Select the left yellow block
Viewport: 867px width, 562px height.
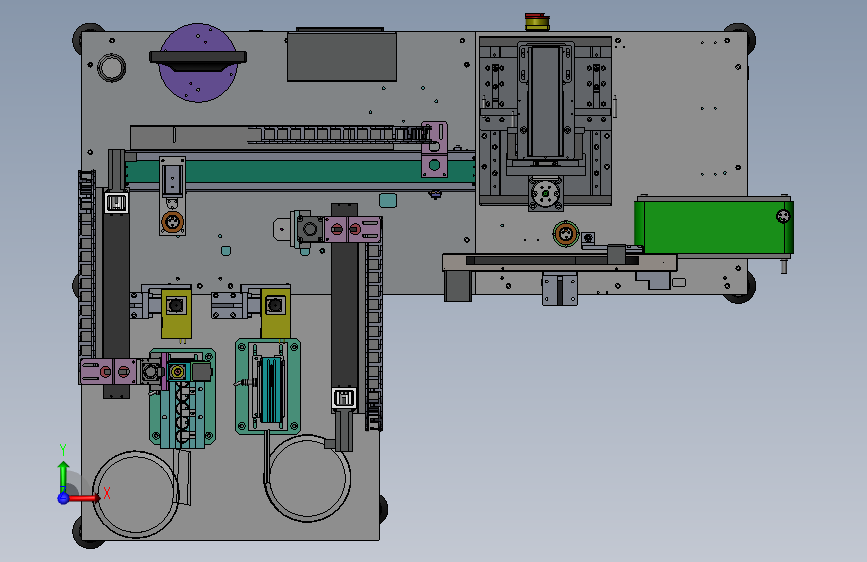tap(176, 313)
